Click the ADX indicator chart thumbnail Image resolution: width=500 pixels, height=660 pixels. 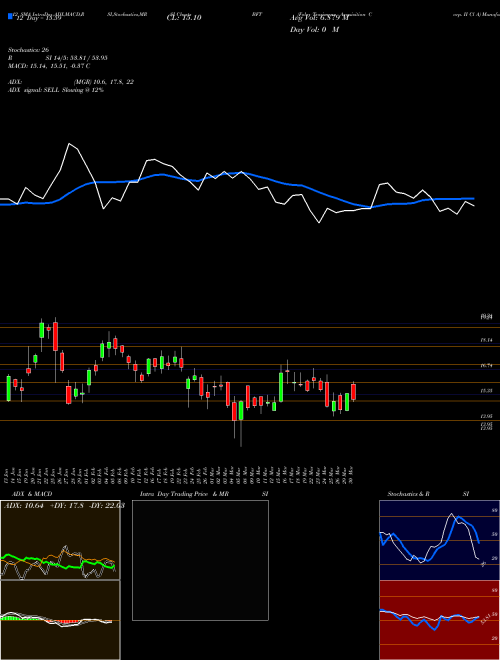coord(60,540)
